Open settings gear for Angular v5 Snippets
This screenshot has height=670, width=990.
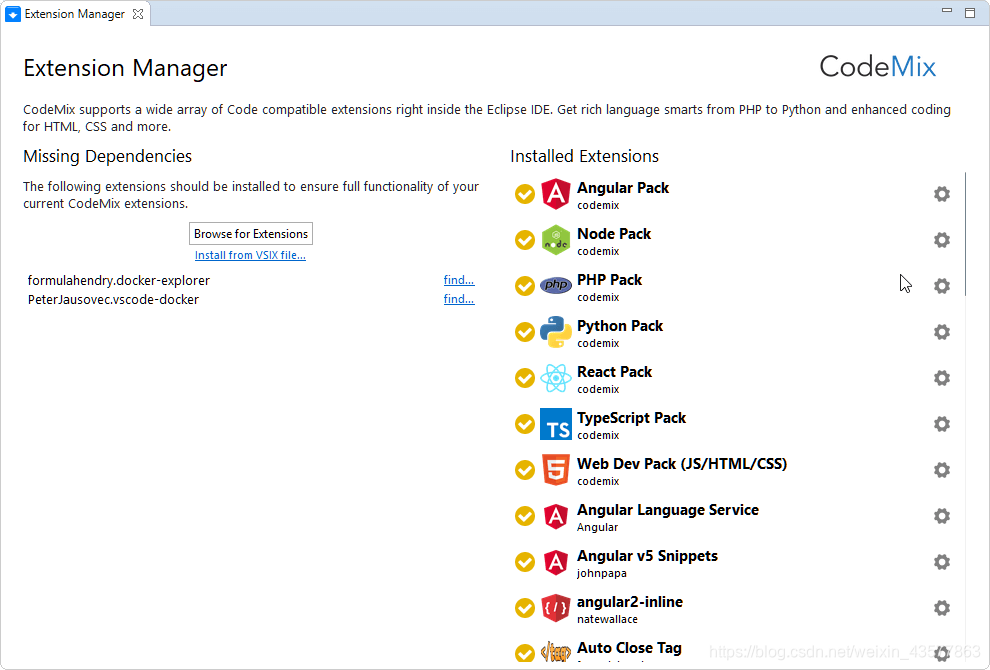(x=941, y=563)
